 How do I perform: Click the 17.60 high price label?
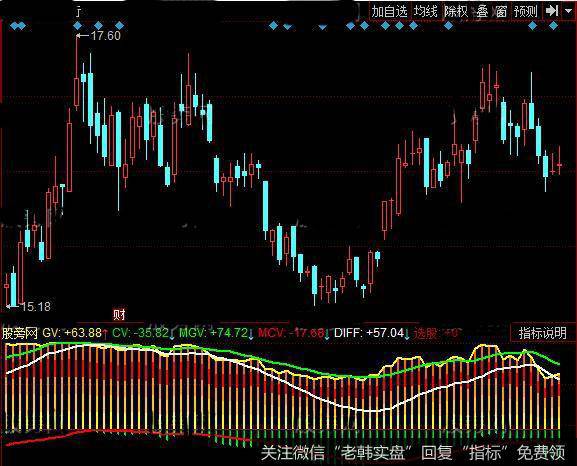(x=105, y=36)
